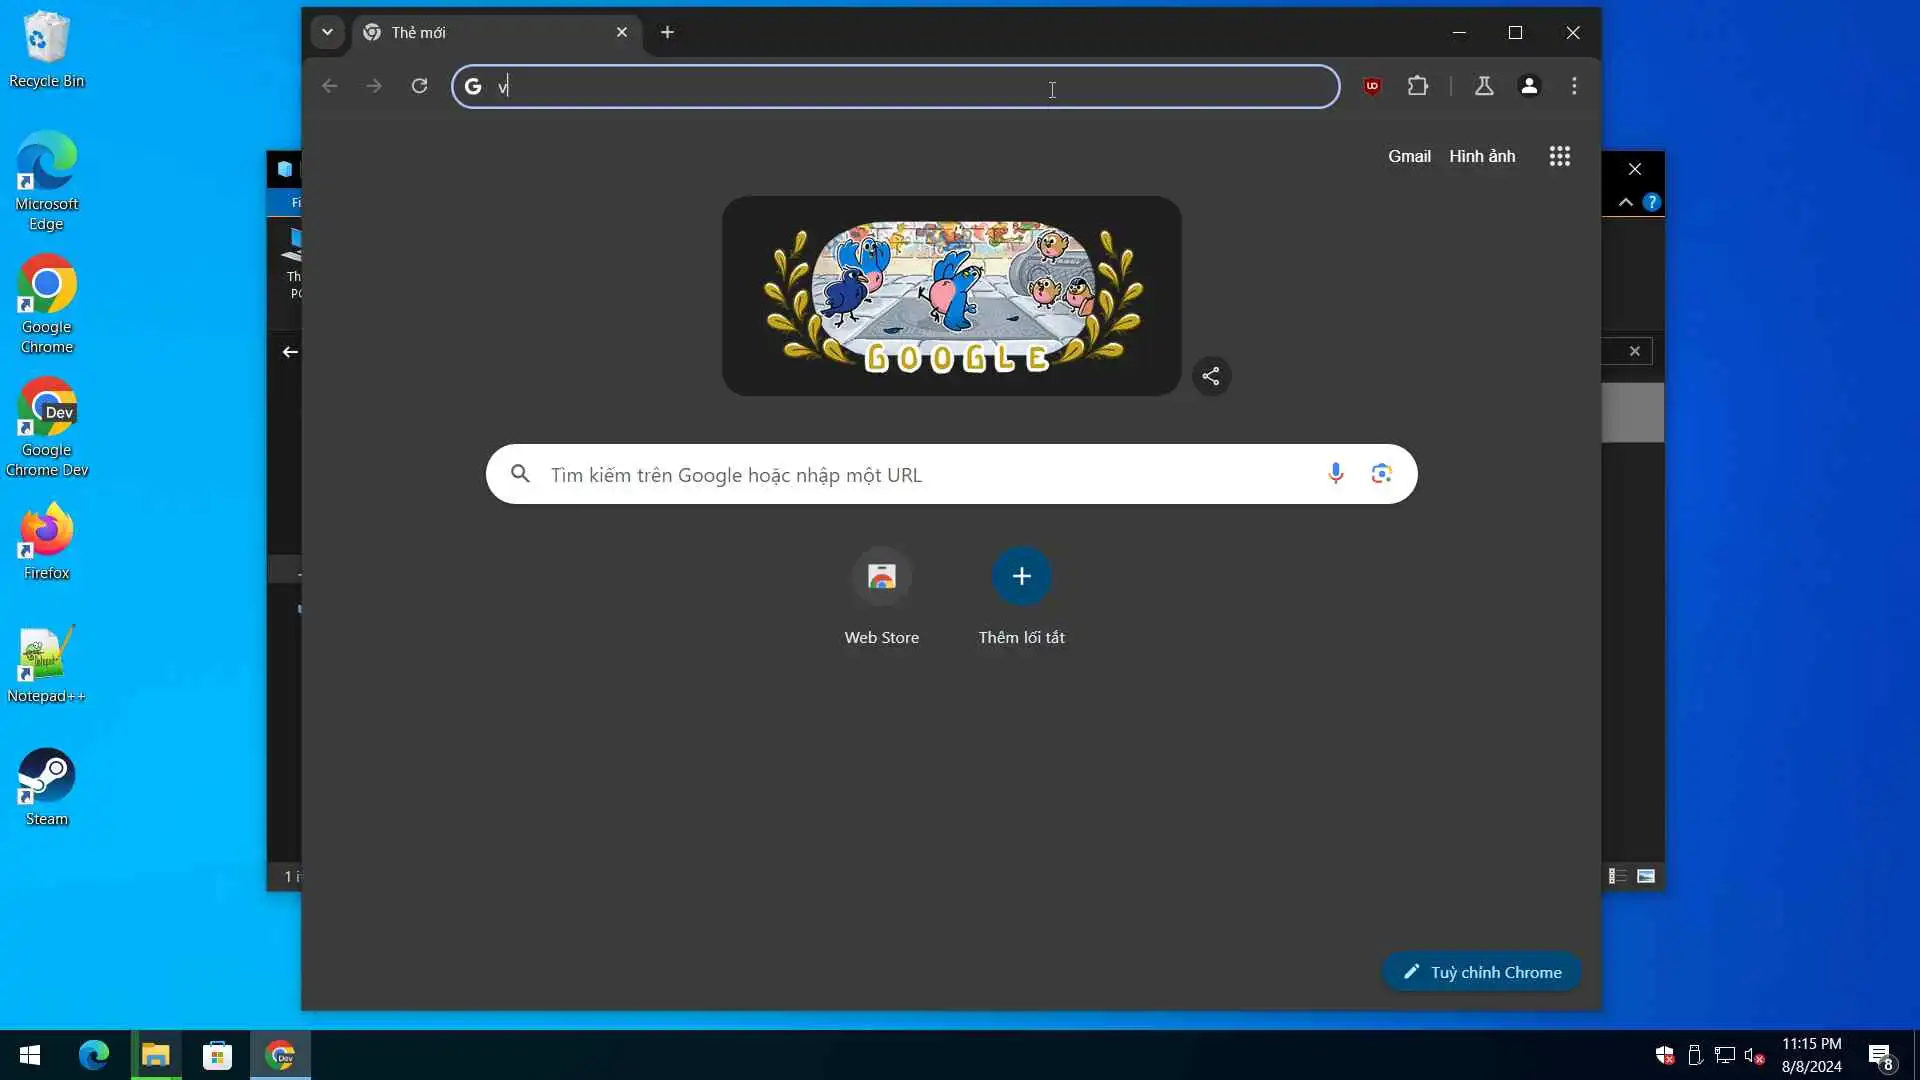Open the Extensions puzzle icon

pos(1417,86)
